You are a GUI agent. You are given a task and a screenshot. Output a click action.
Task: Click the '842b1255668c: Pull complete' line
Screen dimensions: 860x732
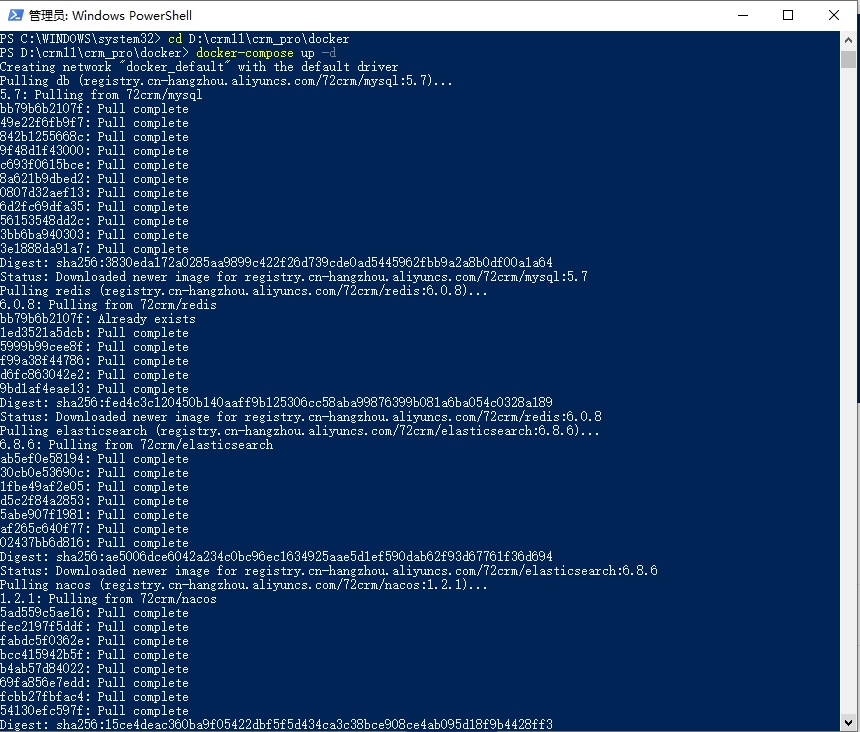[x=94, y=137]
